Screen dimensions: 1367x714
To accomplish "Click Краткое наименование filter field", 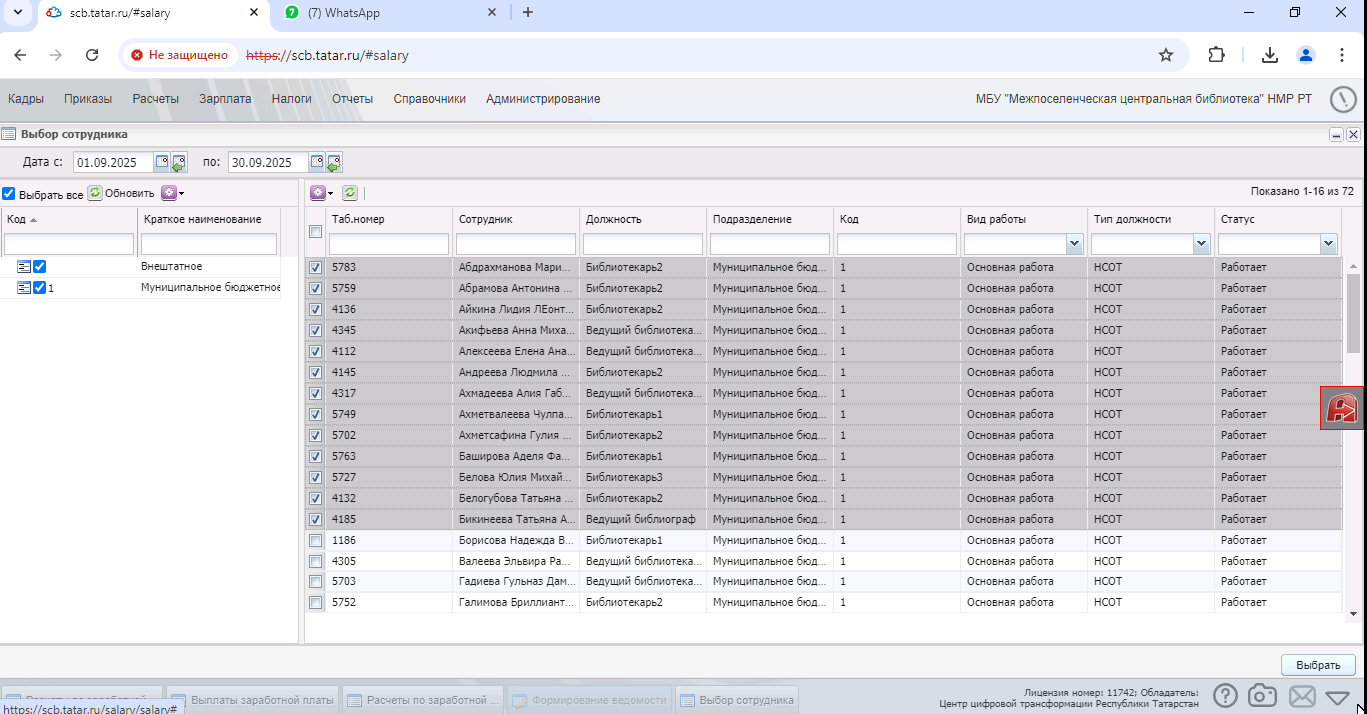I will (209, 244).
